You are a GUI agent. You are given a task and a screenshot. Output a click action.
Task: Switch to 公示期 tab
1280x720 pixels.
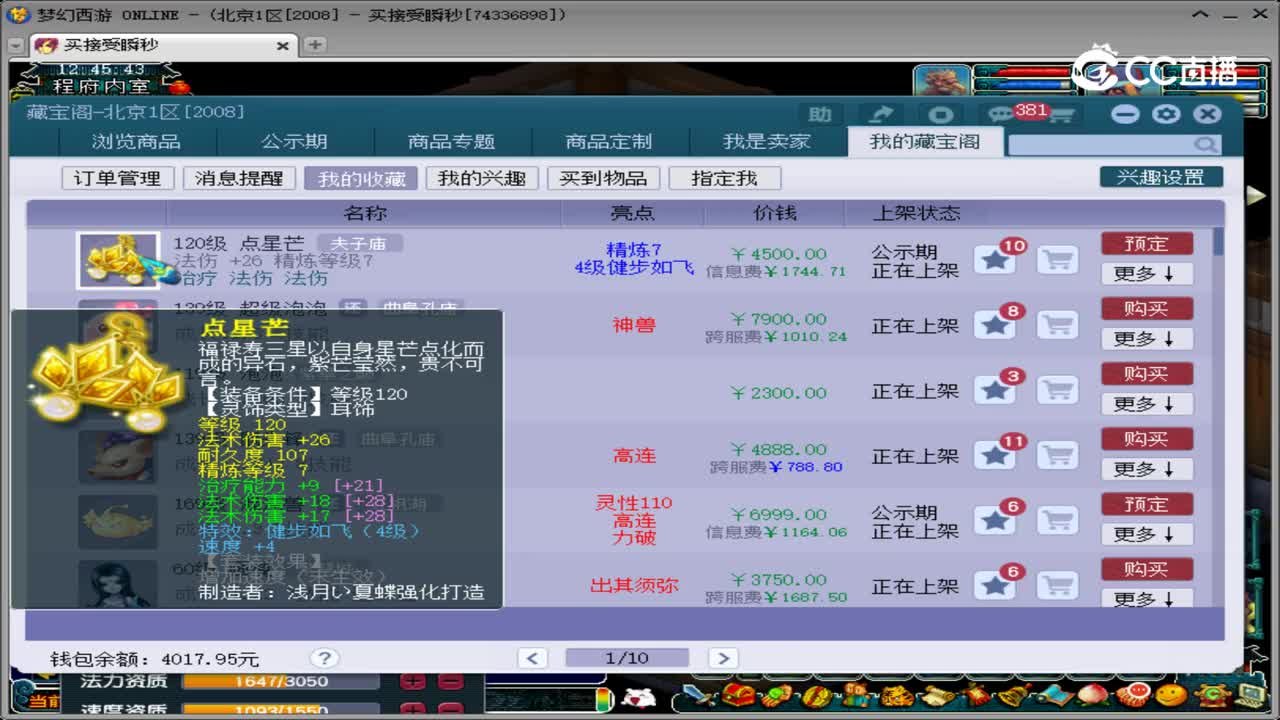click(x=294, y=142)
